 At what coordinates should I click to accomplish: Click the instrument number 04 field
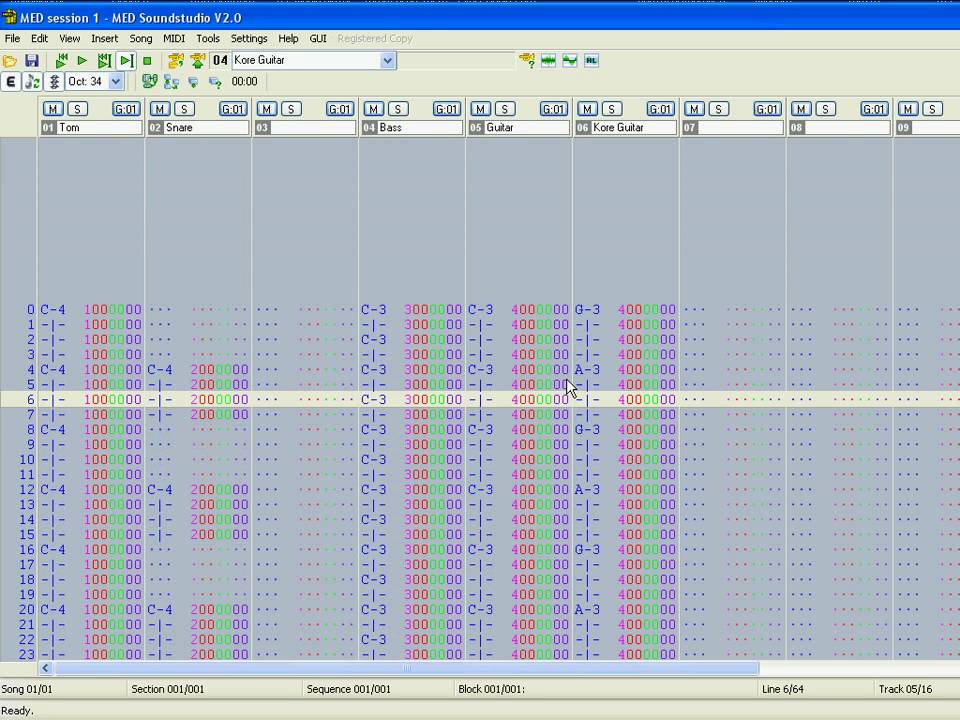pos(220,60)
